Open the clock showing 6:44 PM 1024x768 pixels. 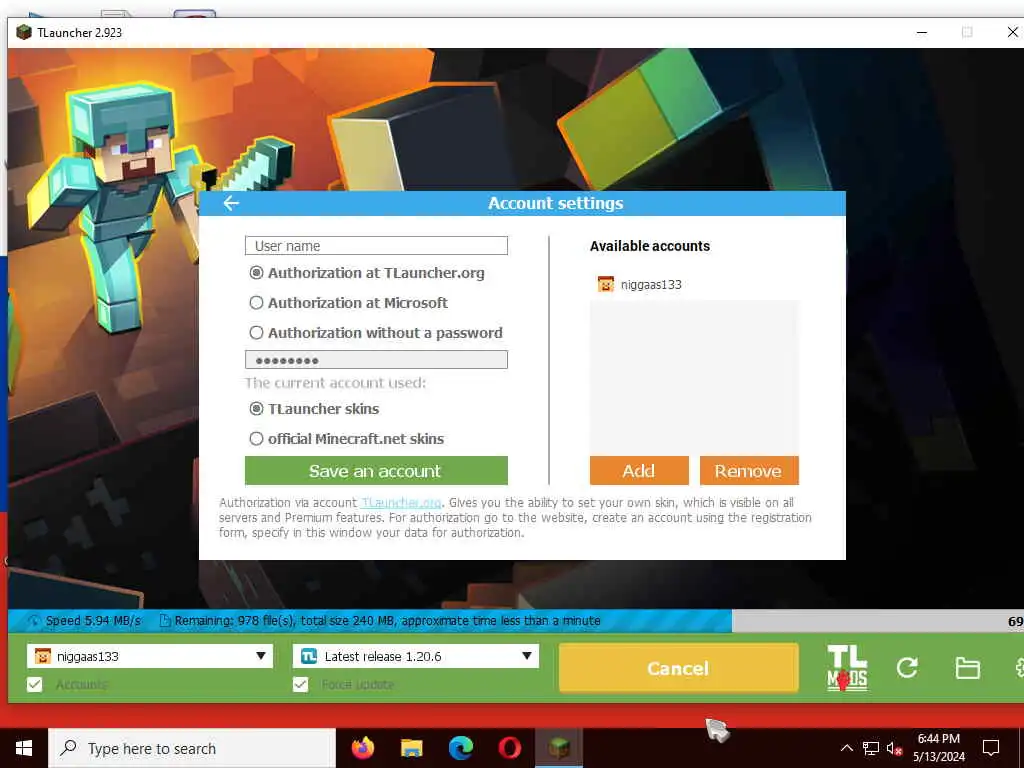click(939, 748)
